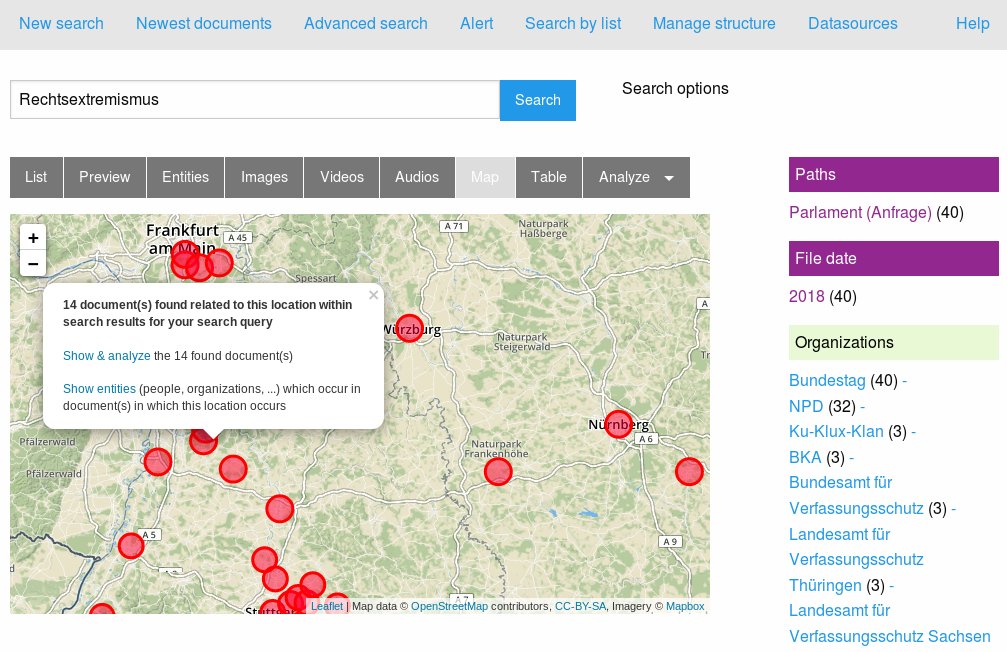
Task: Open Manage structure
Action: point(714,24)
